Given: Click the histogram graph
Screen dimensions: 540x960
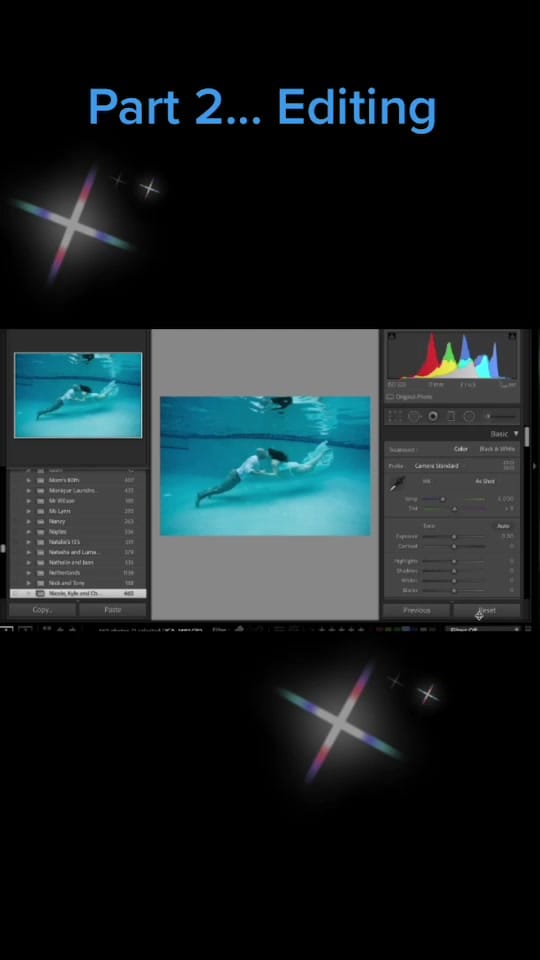Looking at the screenshot, I should [452, 356].
